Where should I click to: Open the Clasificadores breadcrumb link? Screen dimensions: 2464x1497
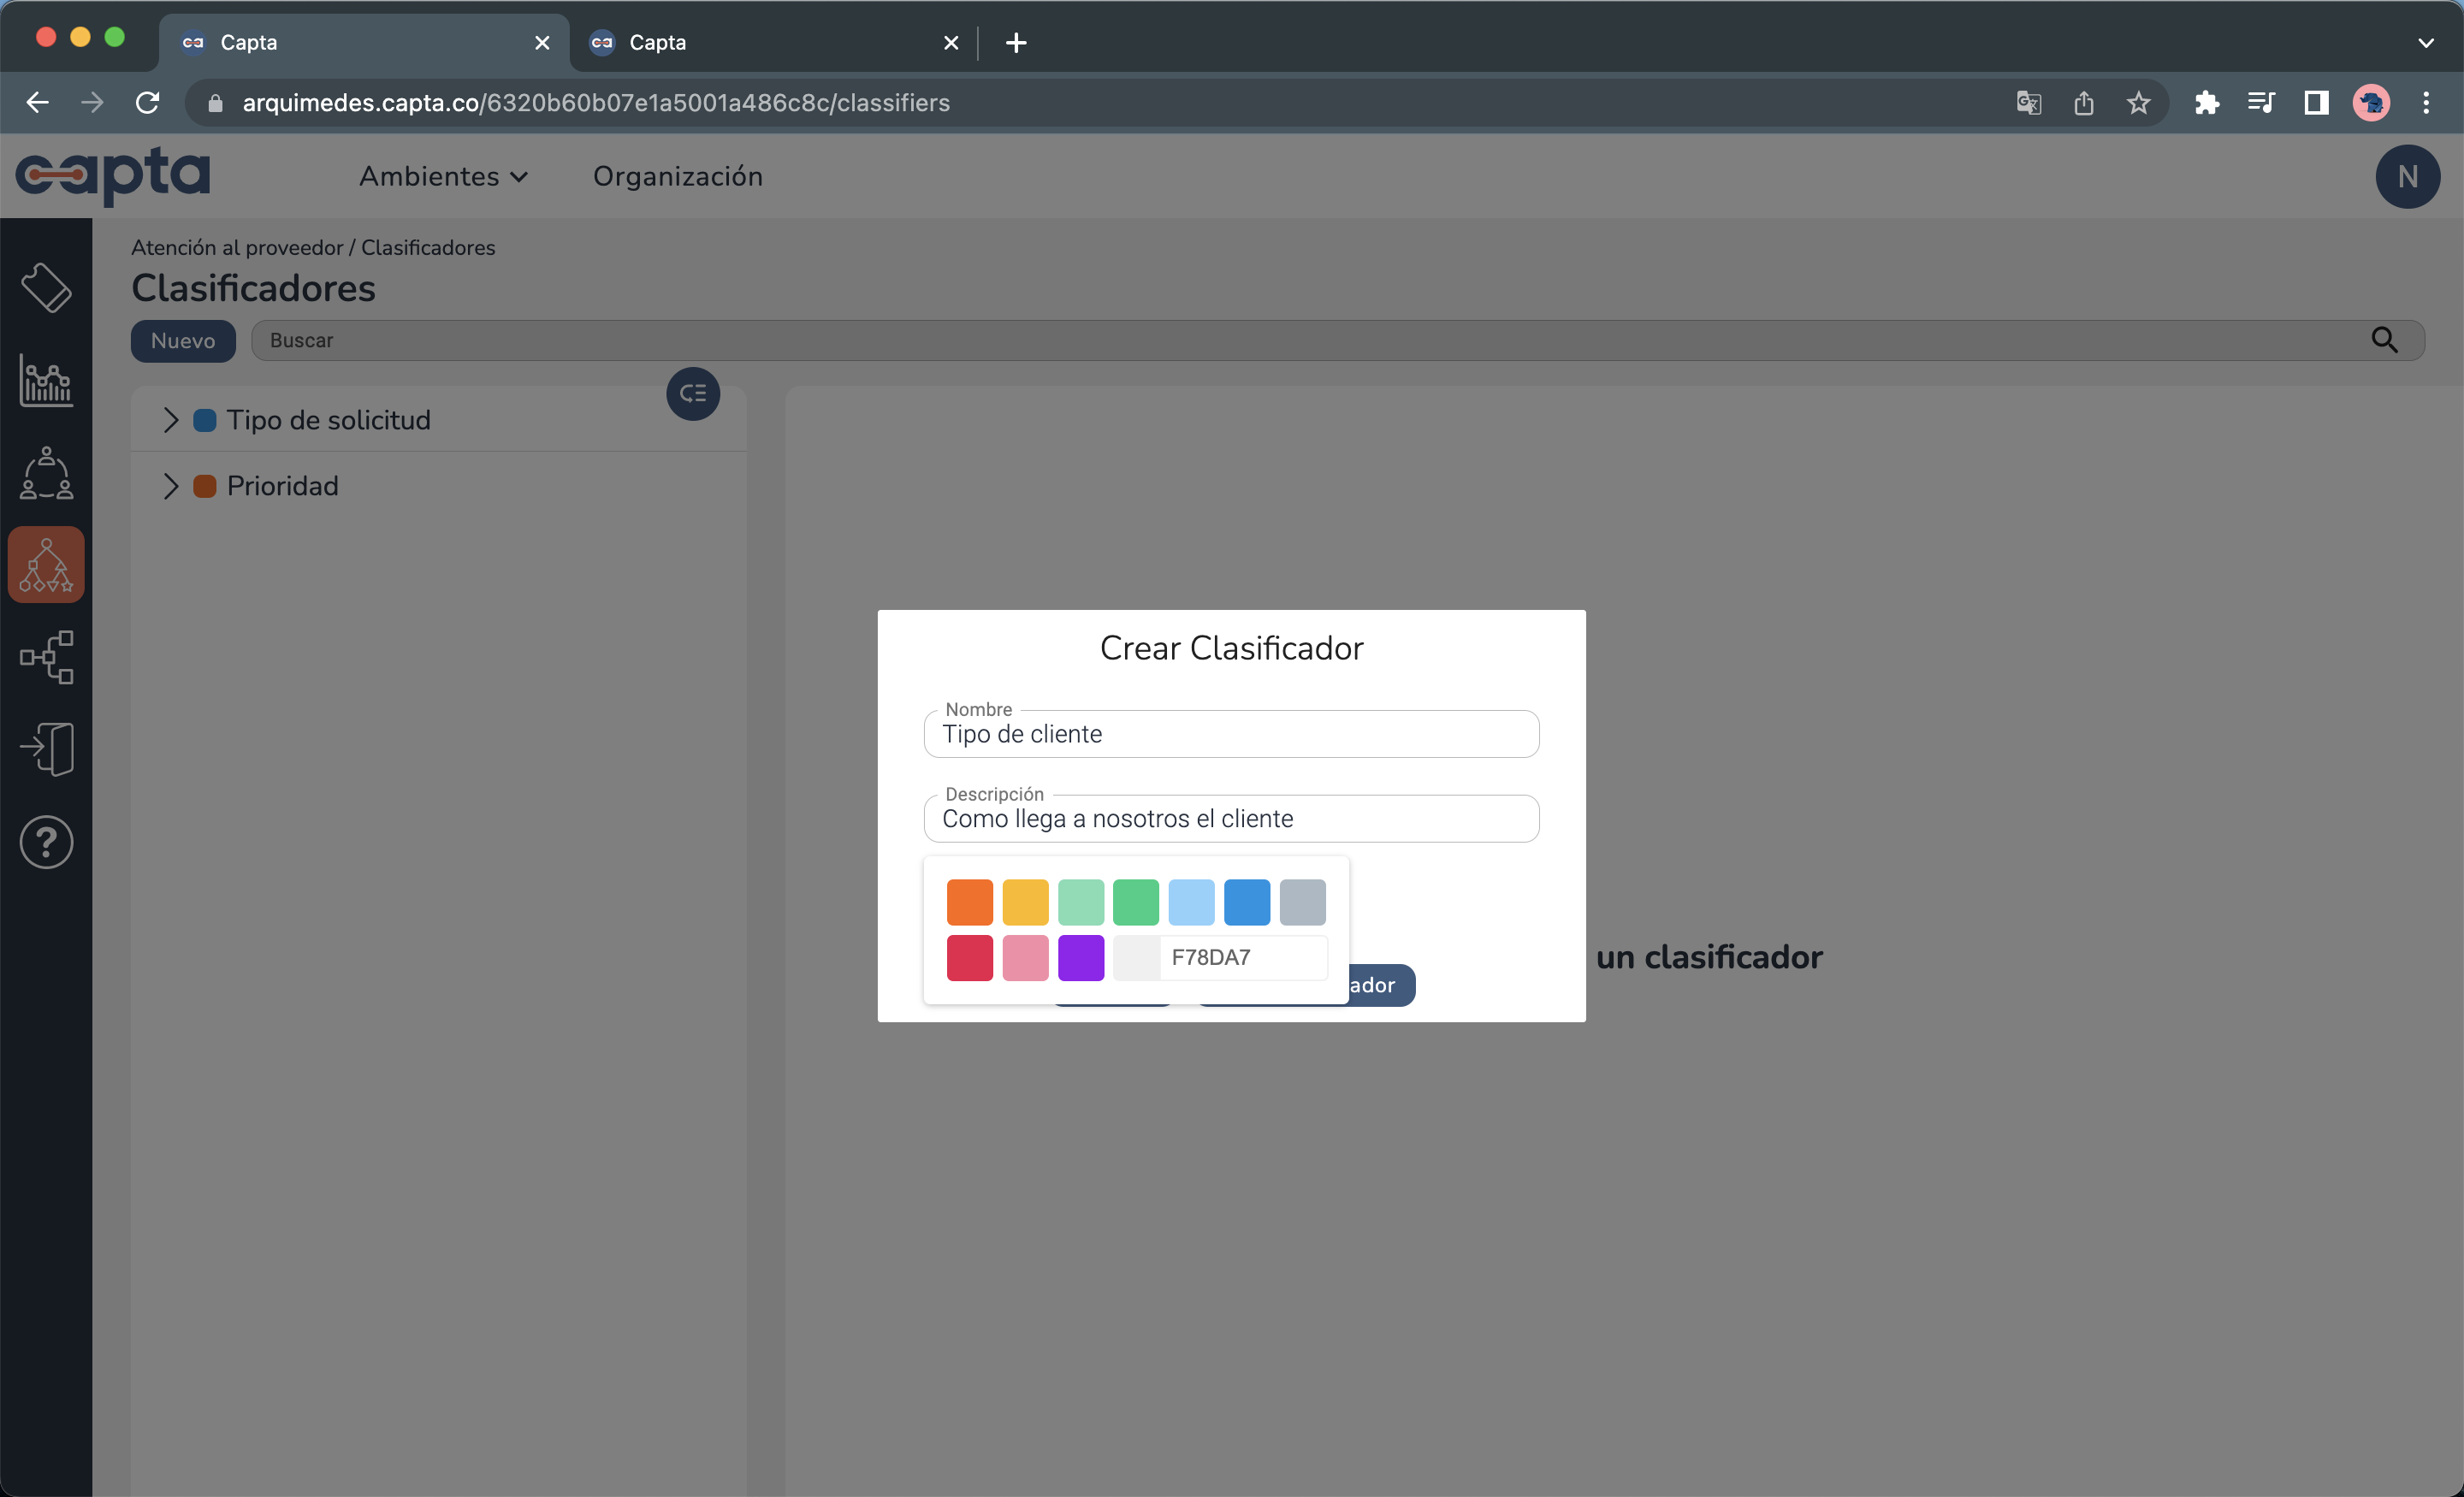pyautogui.click(x=428, y=247)
